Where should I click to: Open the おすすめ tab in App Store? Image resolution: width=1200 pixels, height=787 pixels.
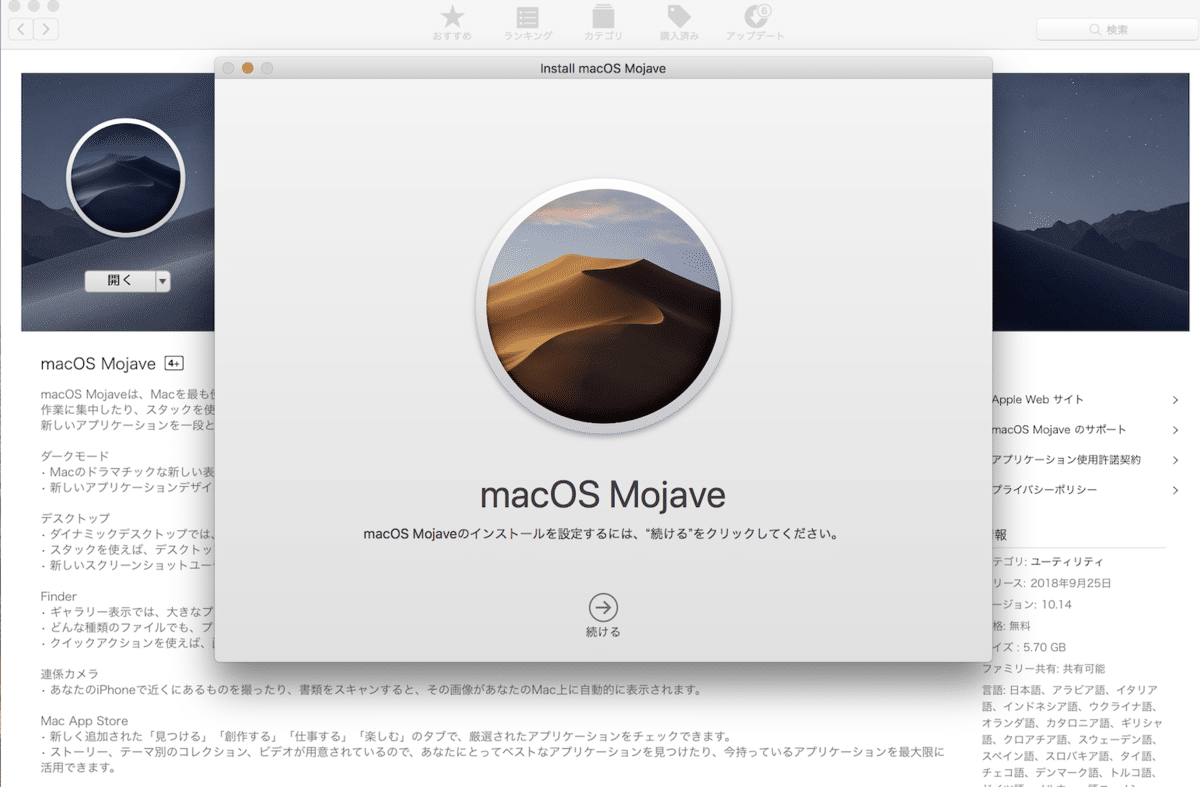pos(452,23)
